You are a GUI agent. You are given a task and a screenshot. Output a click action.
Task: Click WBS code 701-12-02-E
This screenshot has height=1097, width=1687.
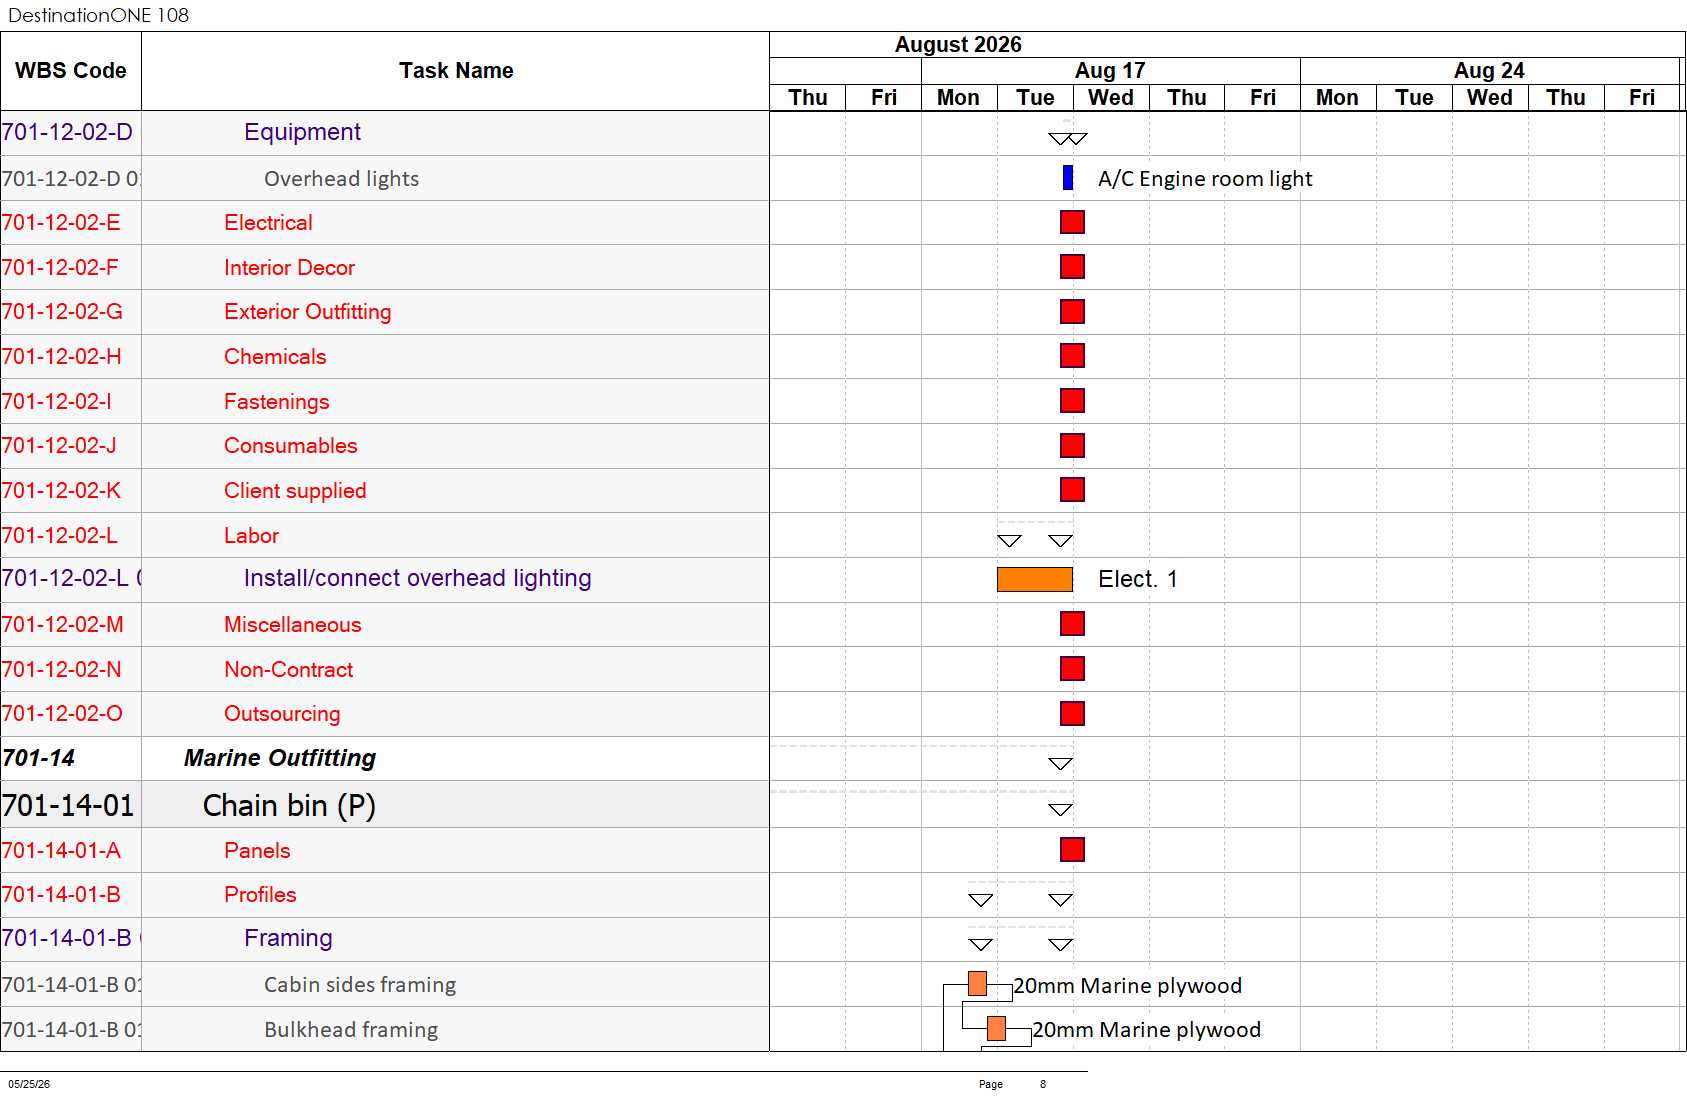[x=61, y=223]
